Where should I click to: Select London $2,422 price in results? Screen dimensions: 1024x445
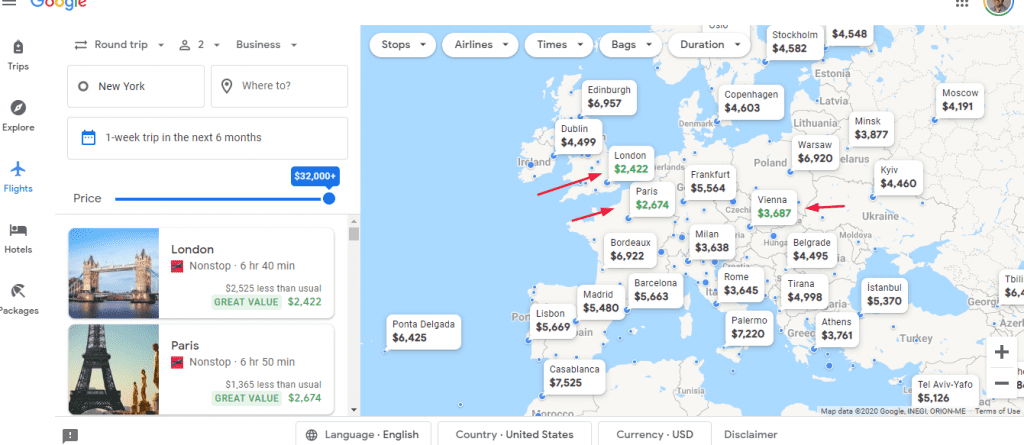pos(304,302)
